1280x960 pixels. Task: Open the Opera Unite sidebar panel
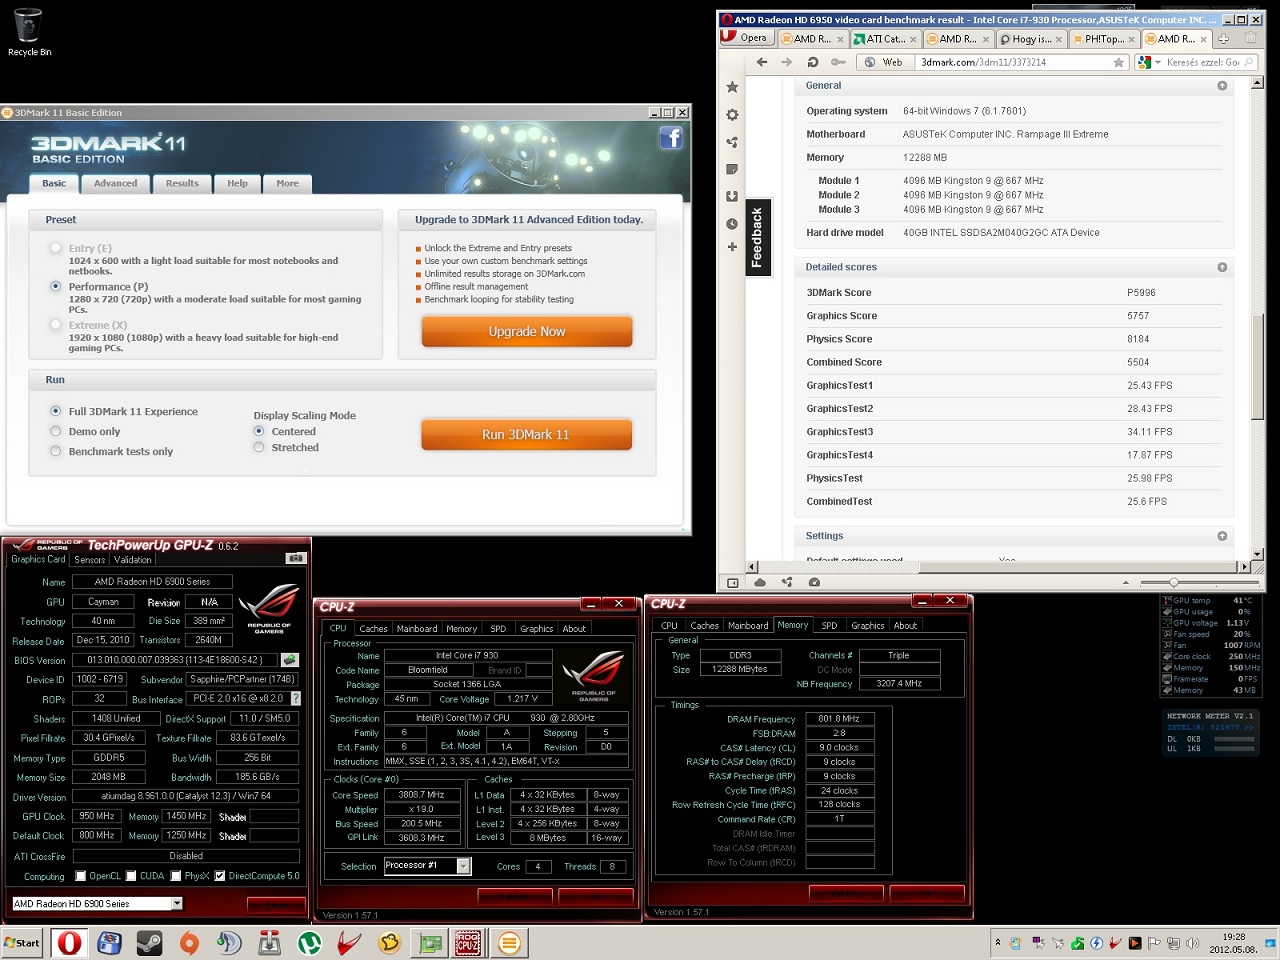[x=732, y=142]
